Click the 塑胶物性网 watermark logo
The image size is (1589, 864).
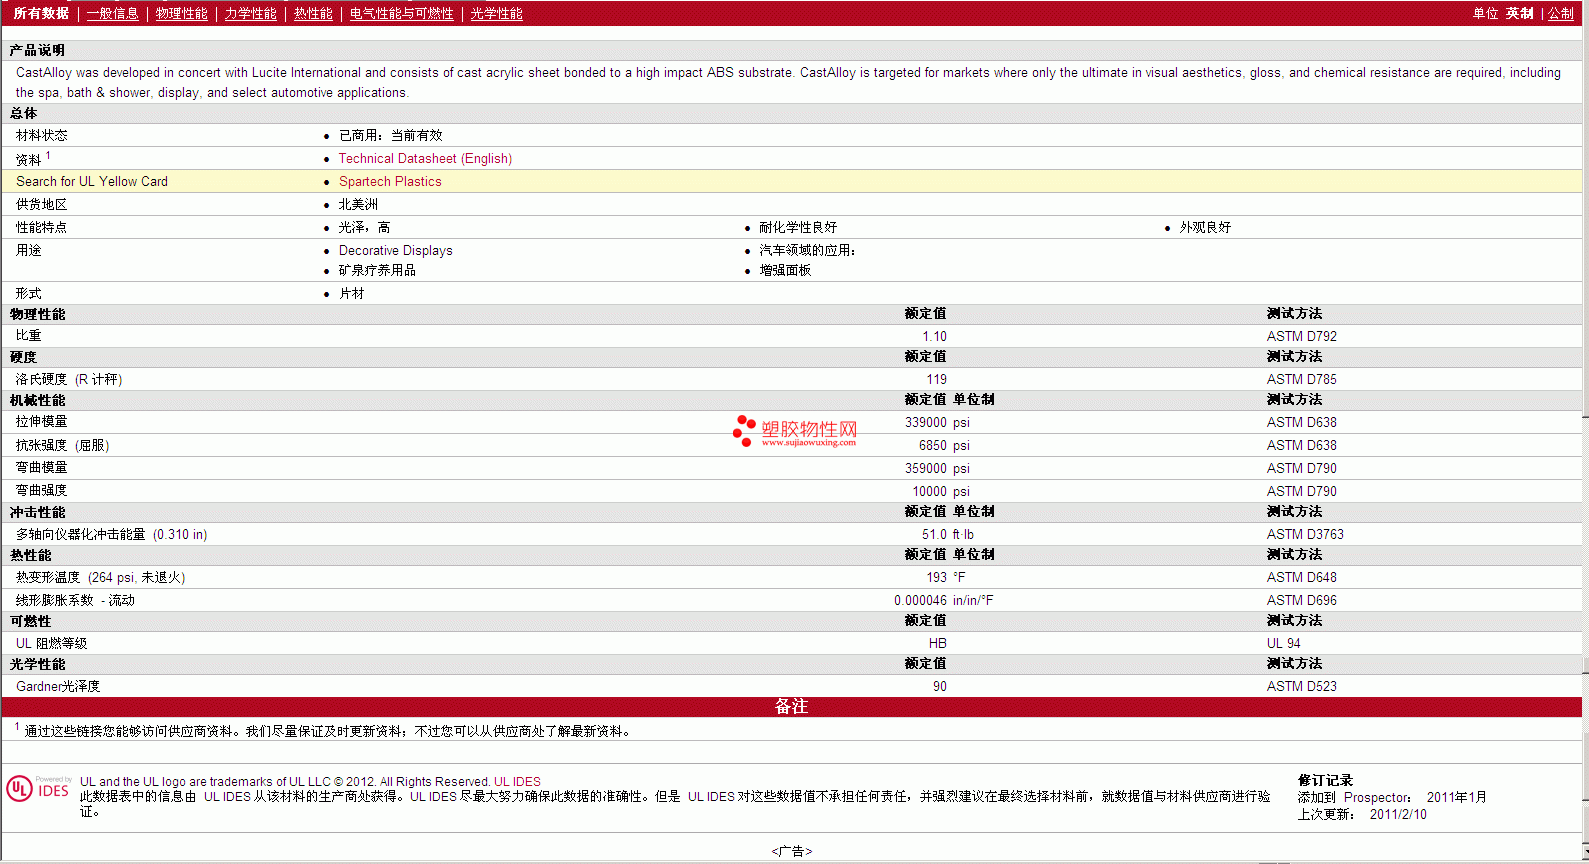pos(795,431)
